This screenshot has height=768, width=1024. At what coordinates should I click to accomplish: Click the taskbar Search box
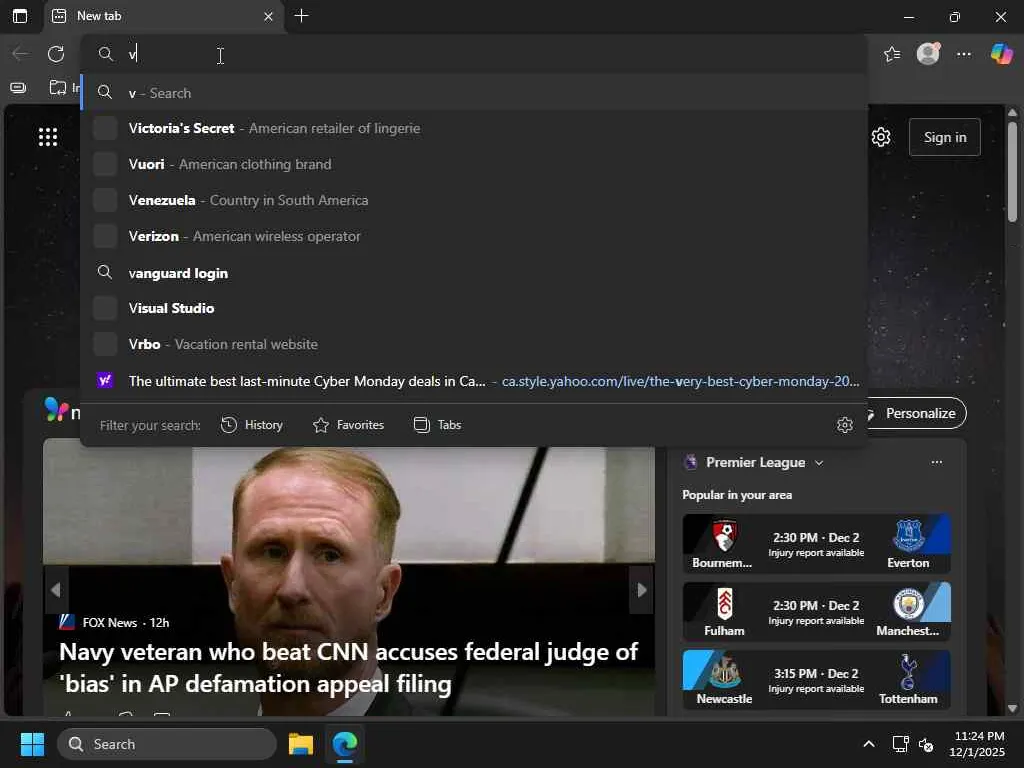[x=167, y=744]
